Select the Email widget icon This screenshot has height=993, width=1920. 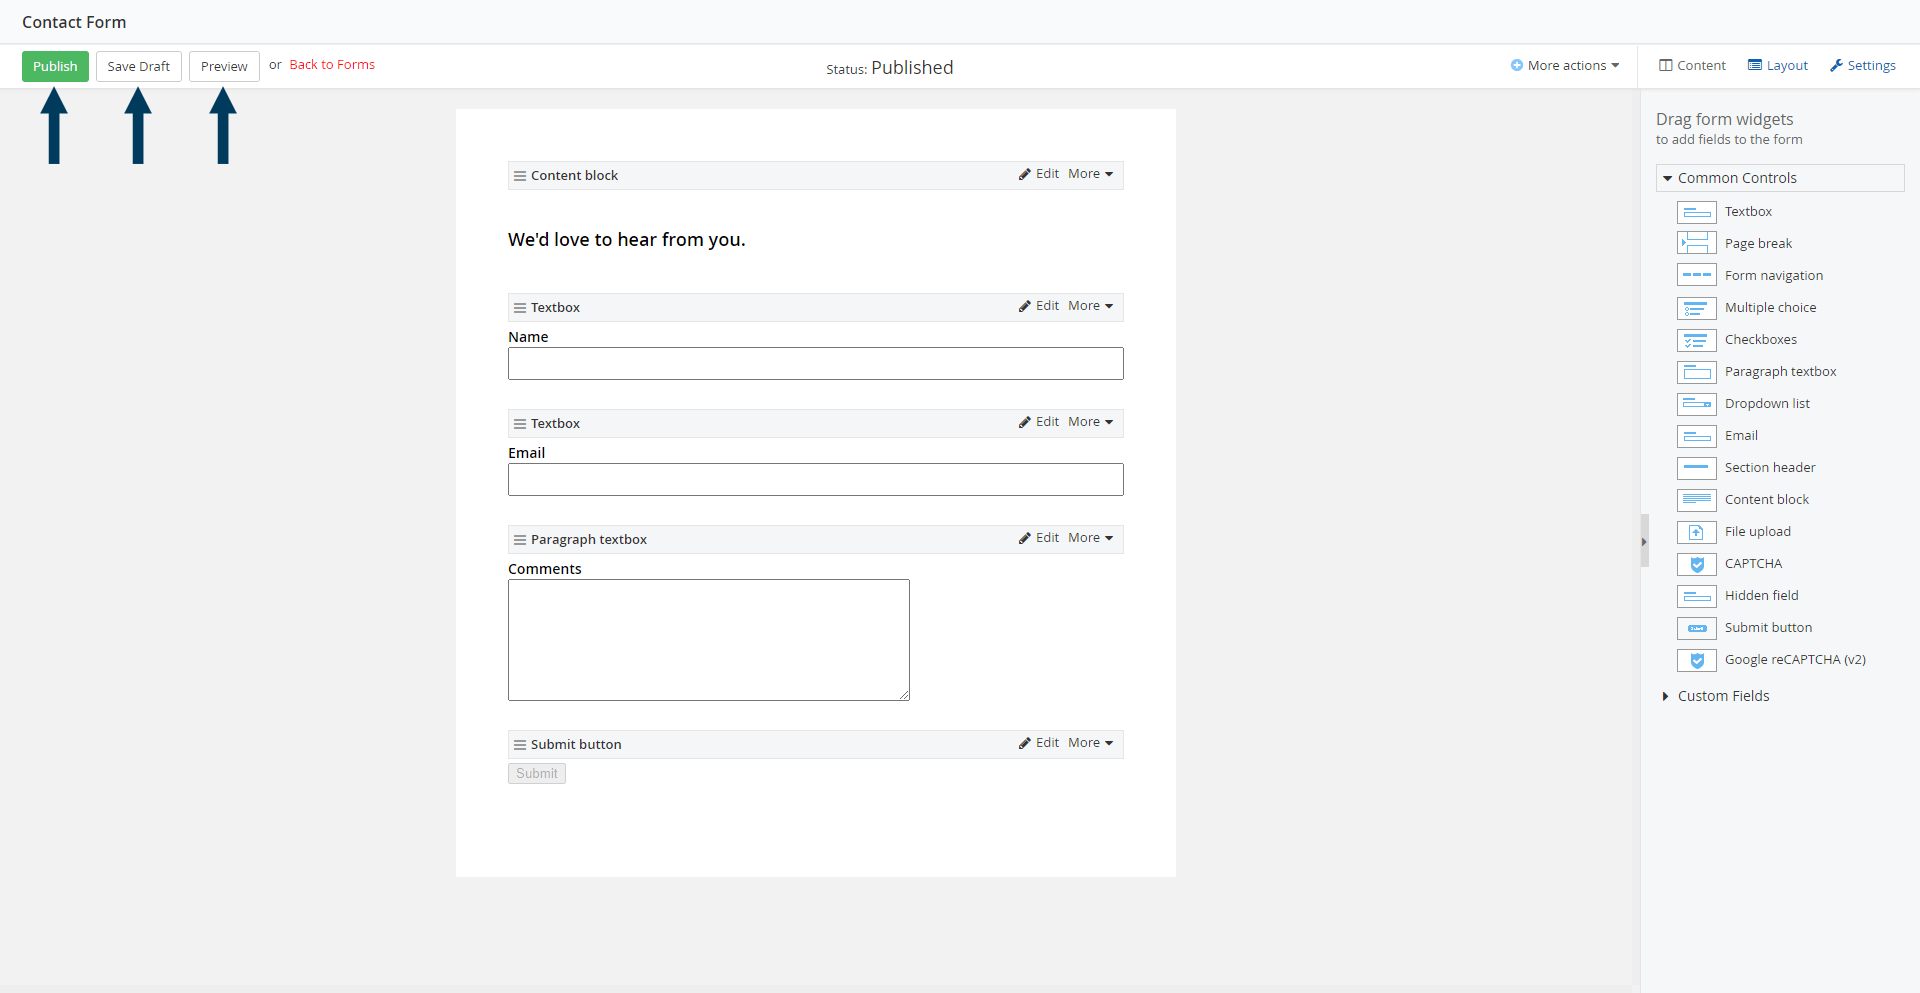[1696, 436]
